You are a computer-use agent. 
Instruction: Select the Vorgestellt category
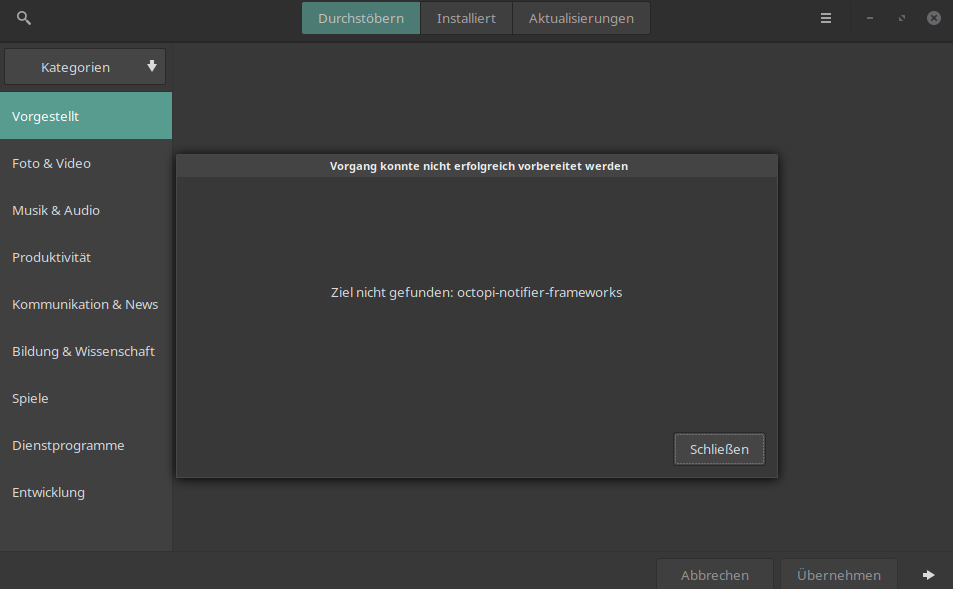[x=86, y=116]
